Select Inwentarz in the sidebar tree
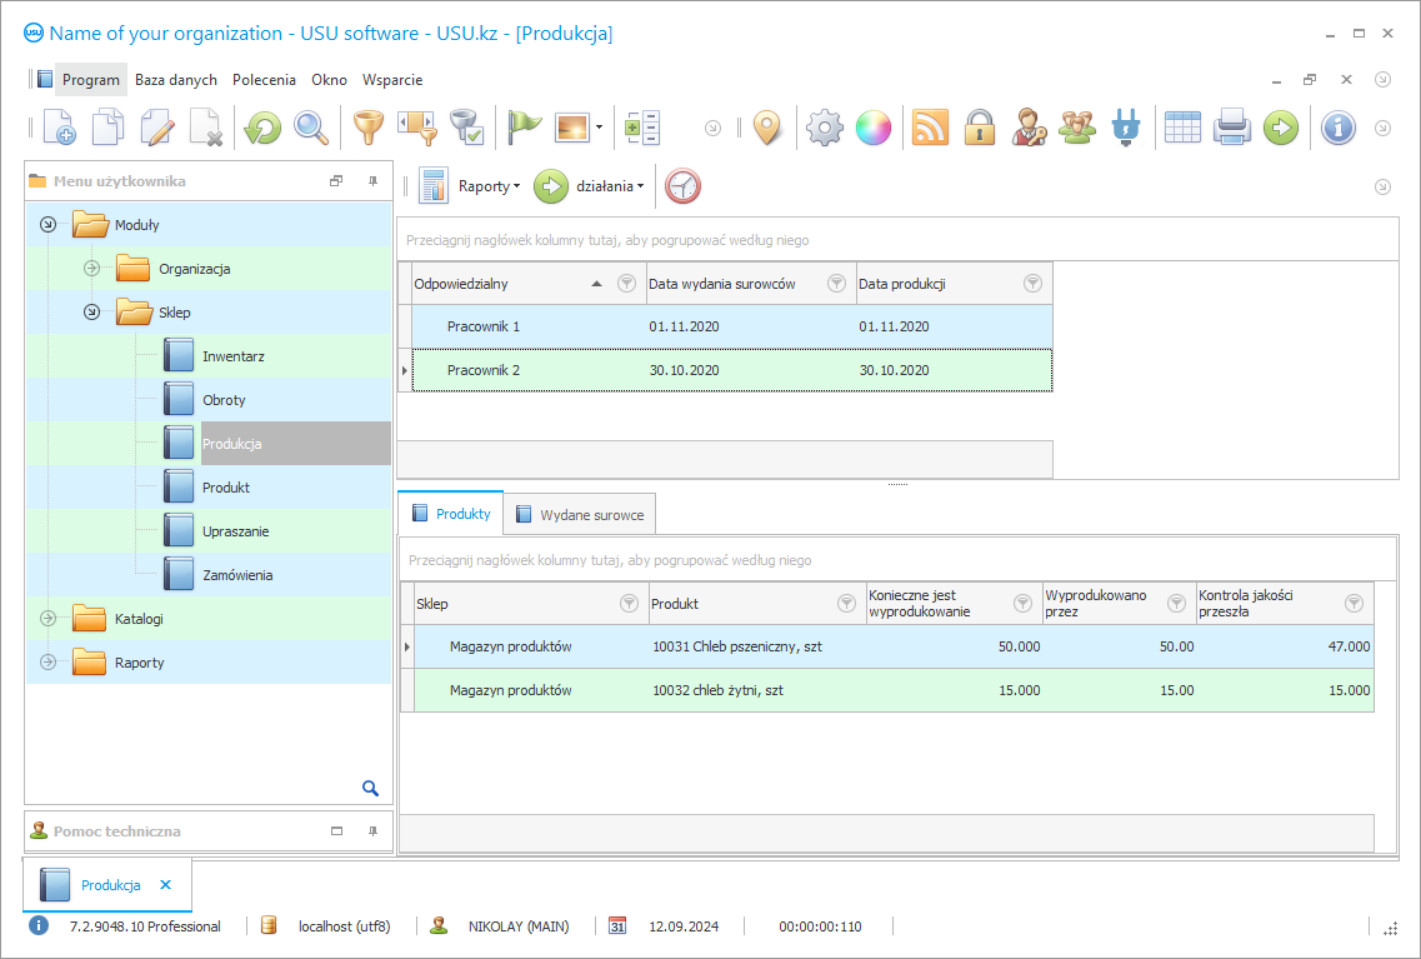This screenshot has height=959, width=1421. click(x=233, y=356)
